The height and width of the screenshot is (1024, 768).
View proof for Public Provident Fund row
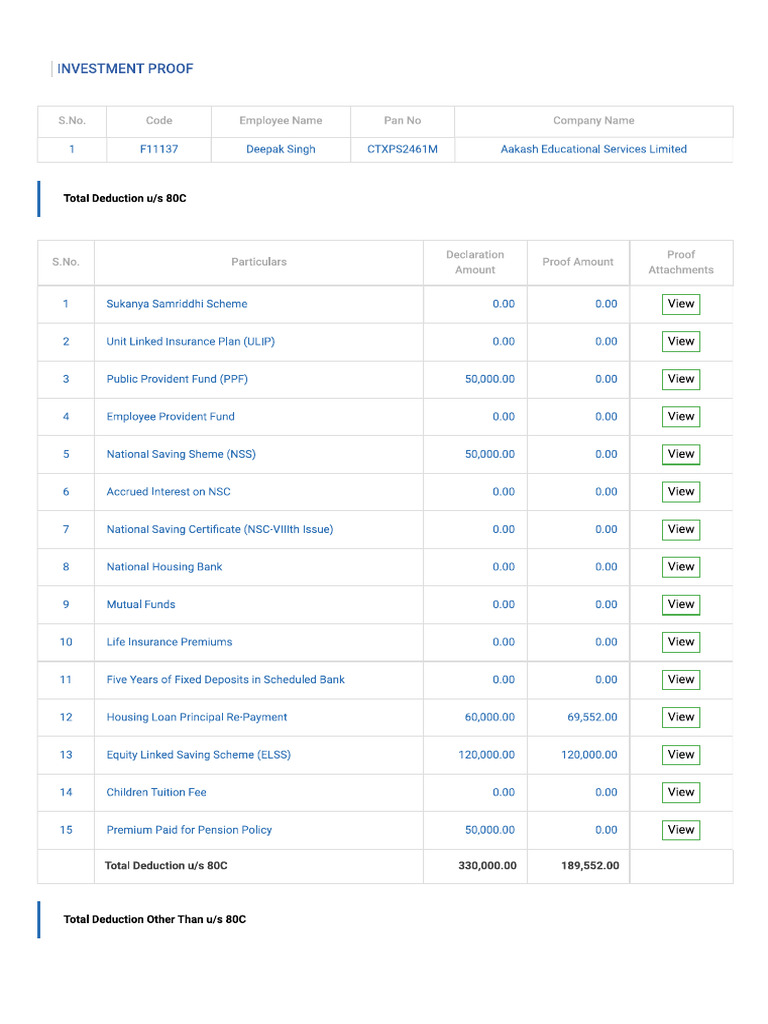click(x=681, y=379)
